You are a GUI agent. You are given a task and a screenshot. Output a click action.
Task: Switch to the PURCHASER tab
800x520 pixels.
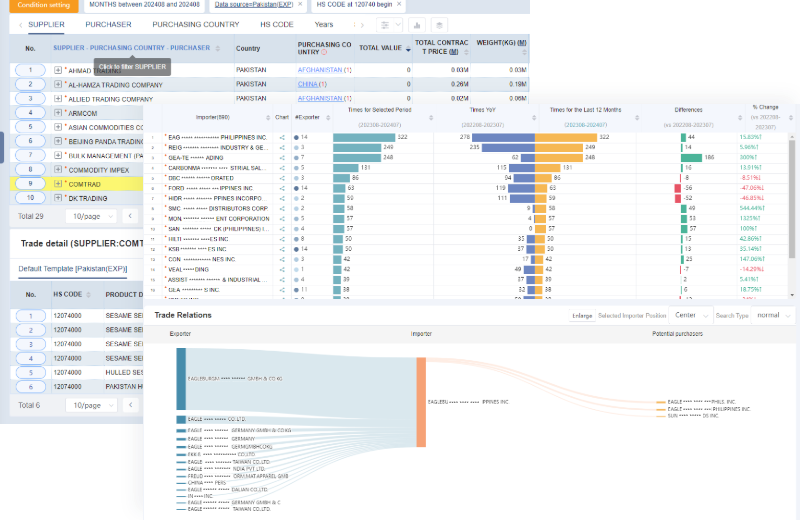(x=108, y=24)
